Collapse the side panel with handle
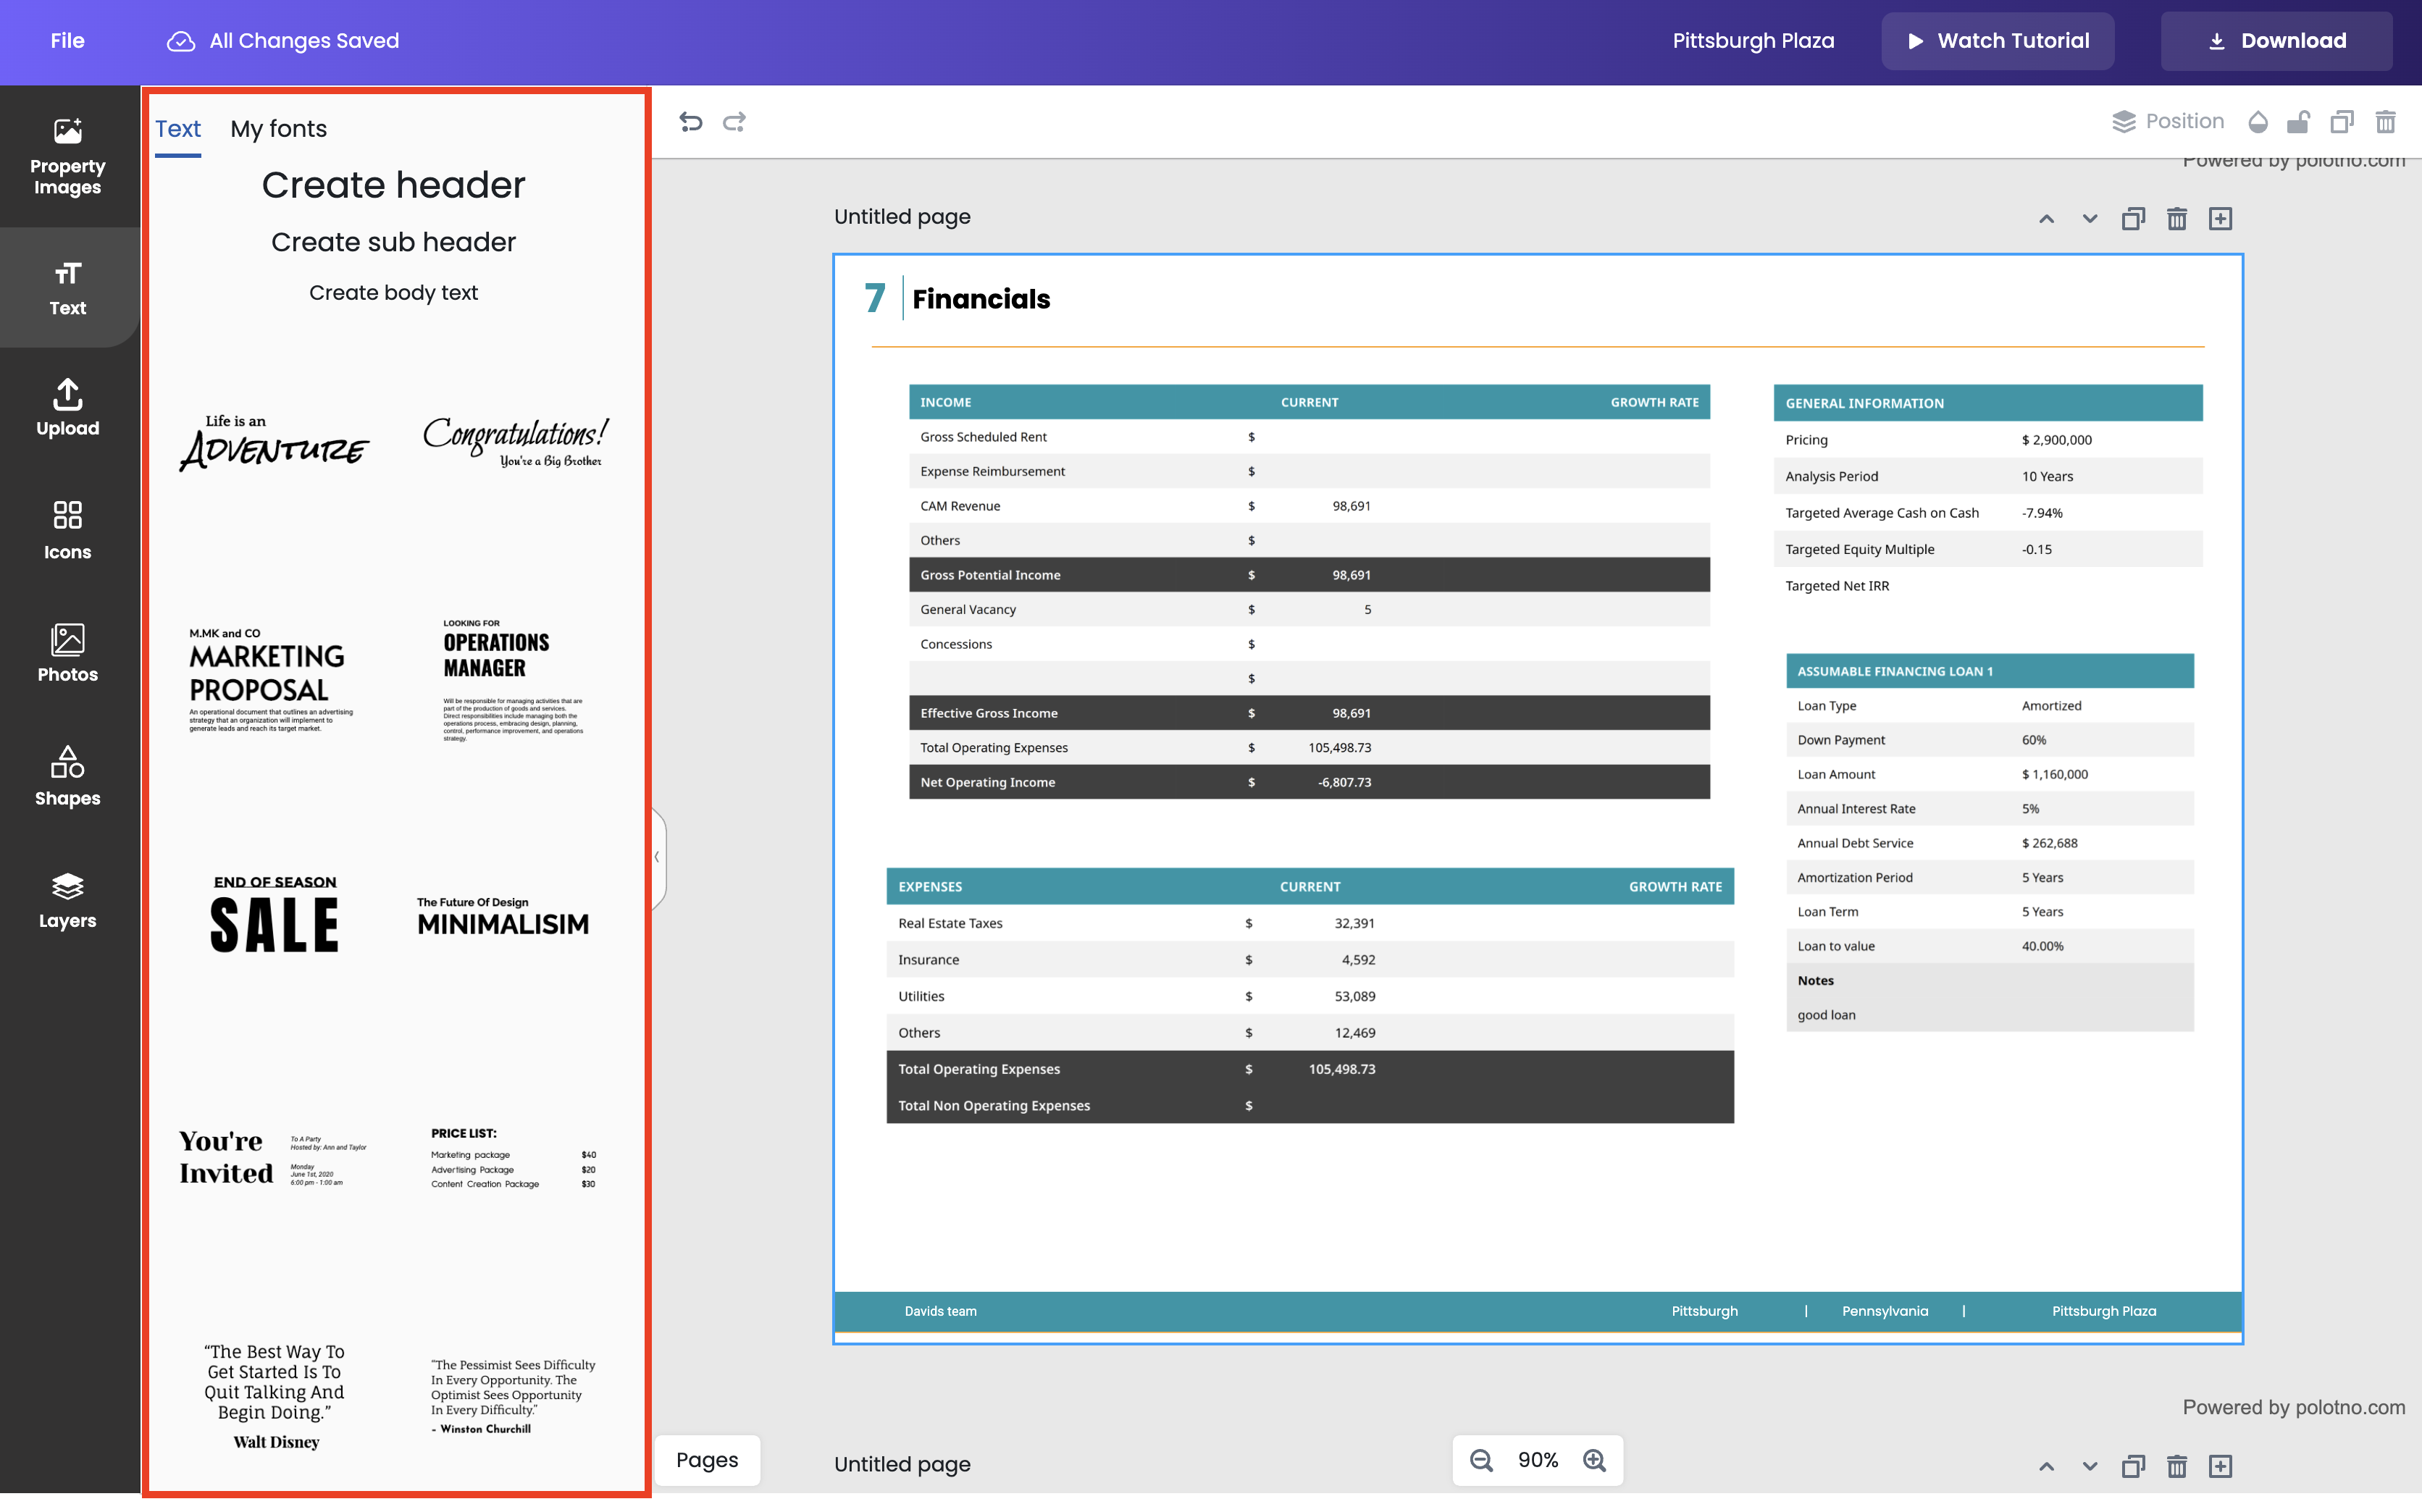The image size is (2422, 1512). (x=657, y=857)
